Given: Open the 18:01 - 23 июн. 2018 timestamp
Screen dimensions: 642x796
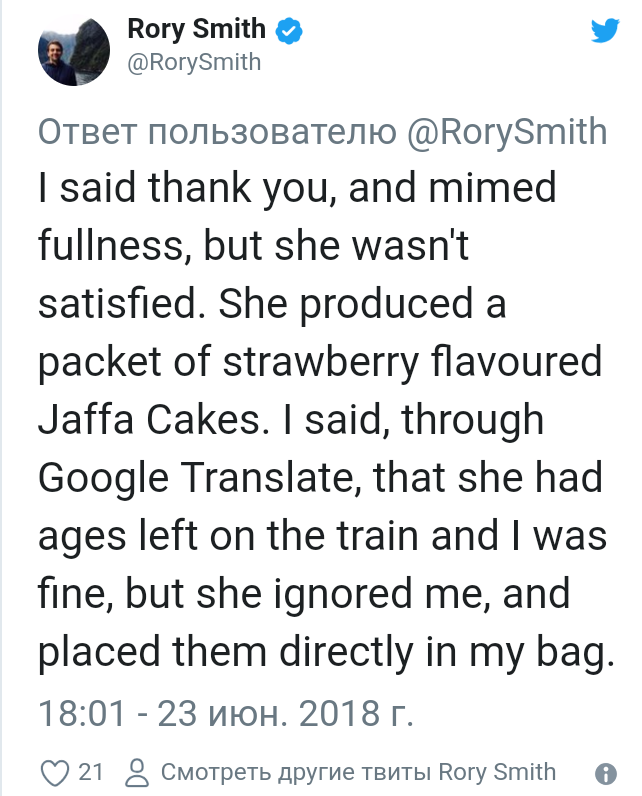Looking at the screenshot, I should point(225,715).
